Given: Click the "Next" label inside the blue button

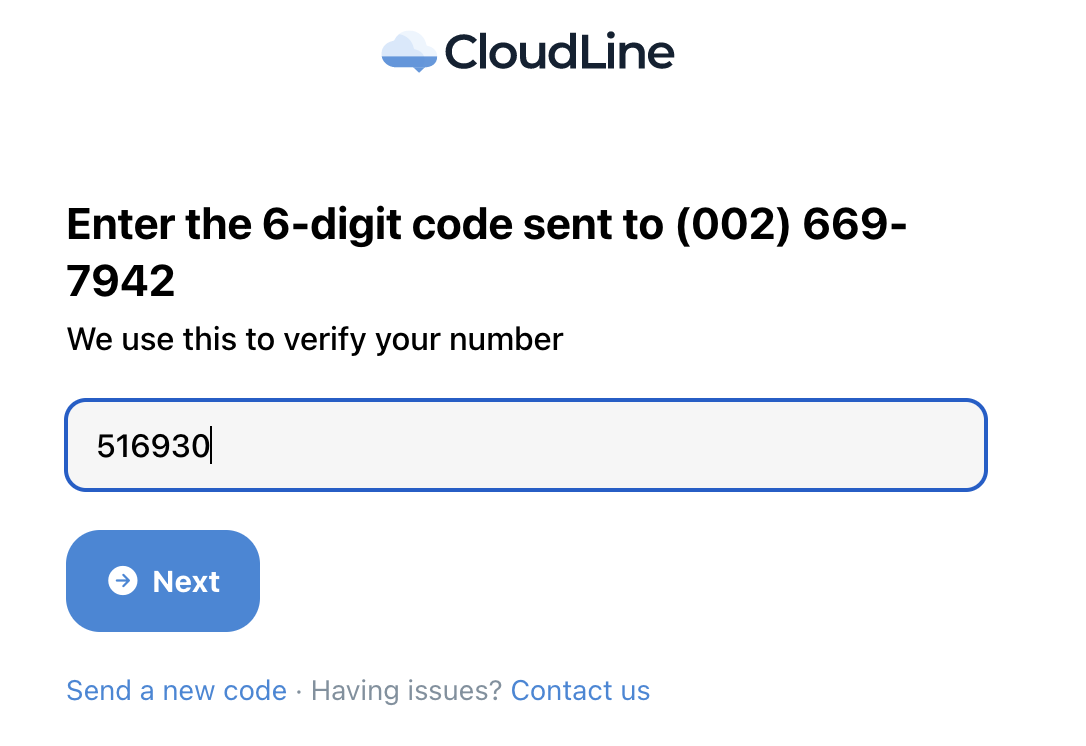Looking at the screenshot, I should click(186, 581).
